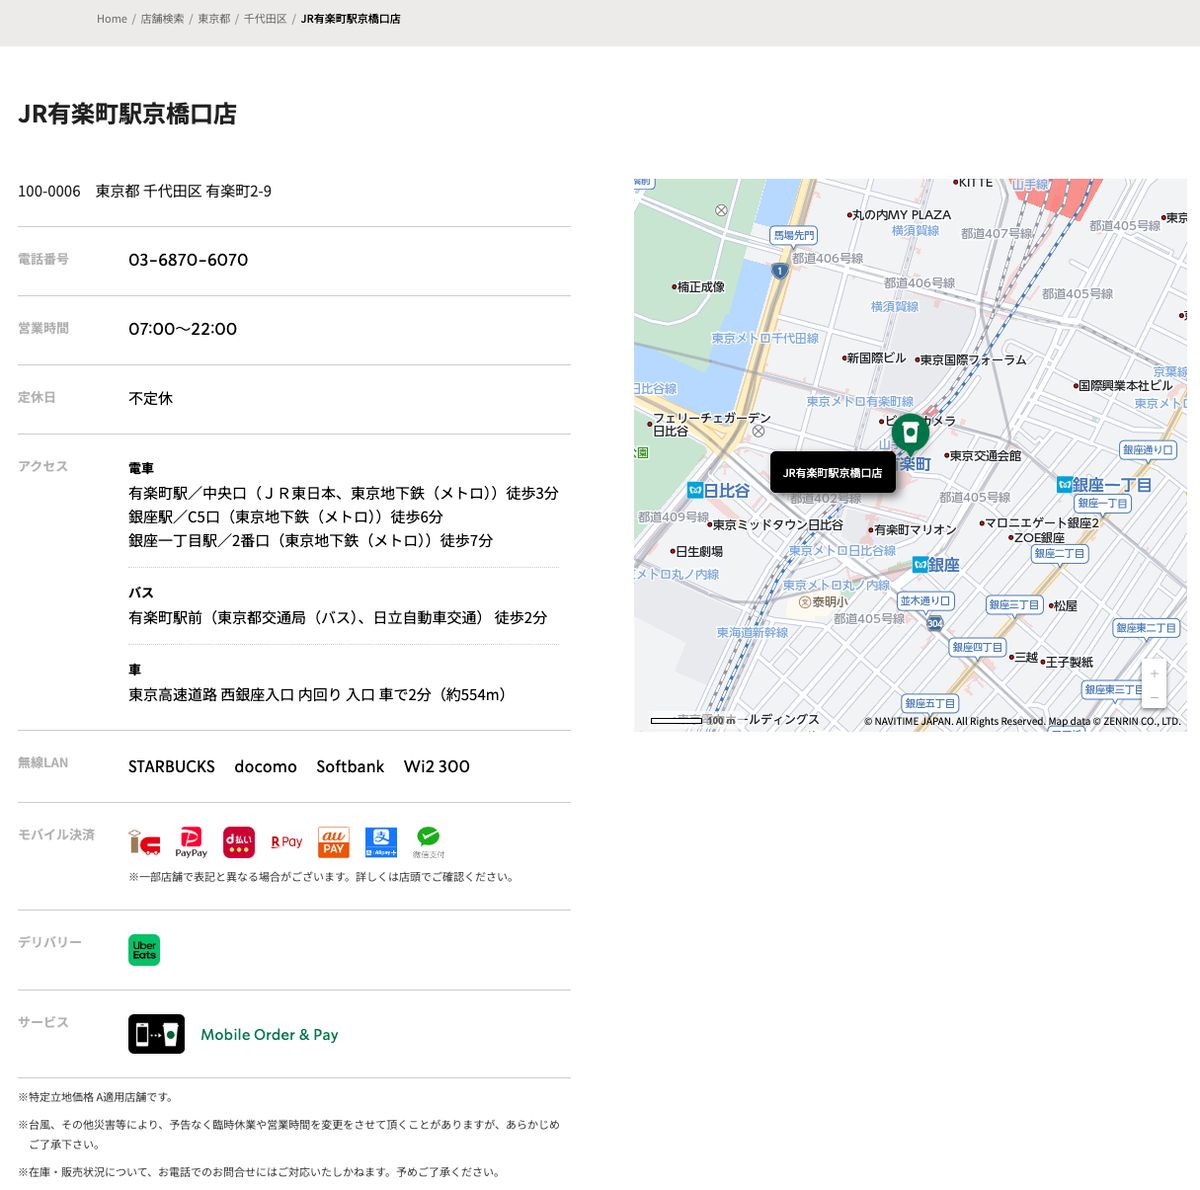Click the 丸の内MY PLAZA label on map
This screenshot has height=1190, width=1200.
click(x=899, y=215)
